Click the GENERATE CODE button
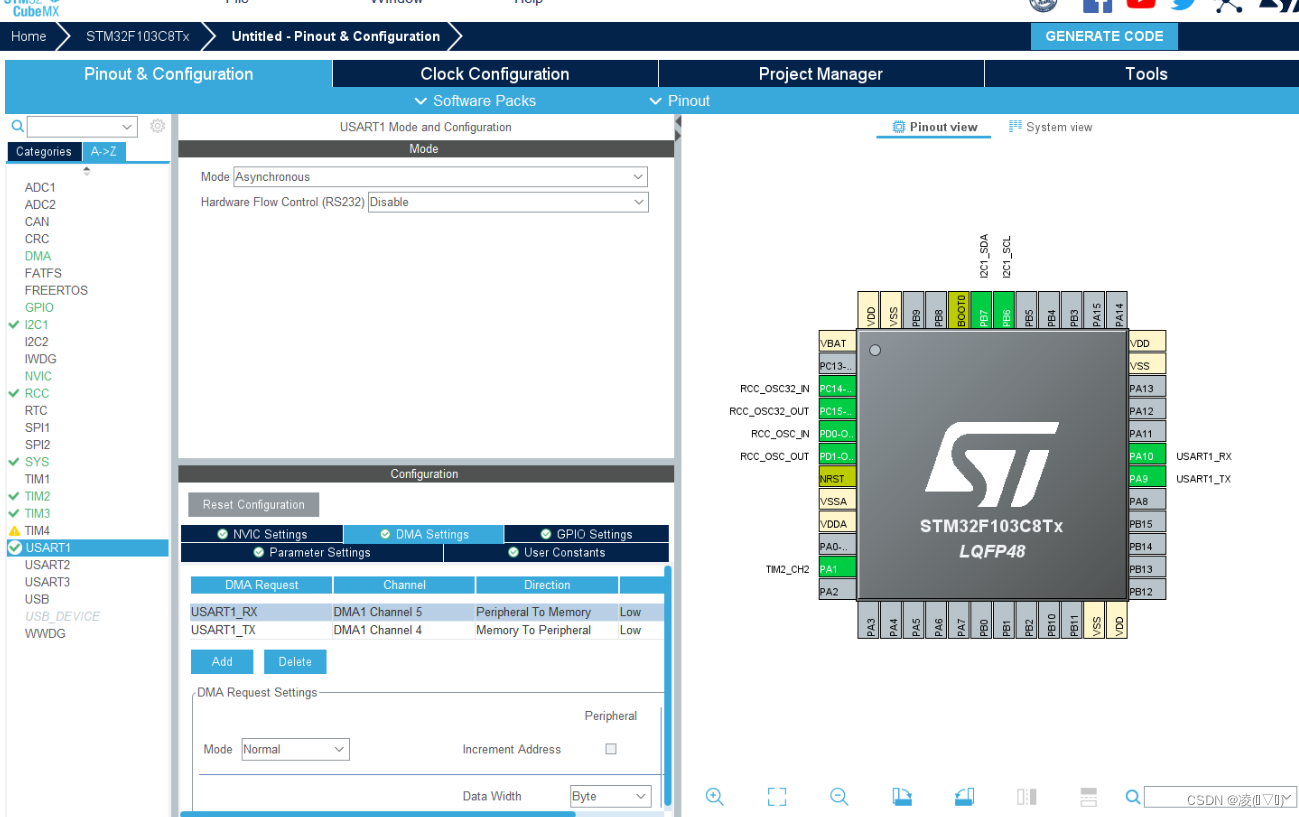 click(x=1104, y=36)
